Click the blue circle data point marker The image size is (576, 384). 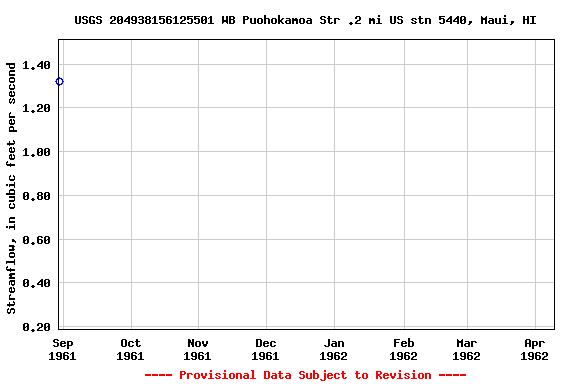click(60, 82)
